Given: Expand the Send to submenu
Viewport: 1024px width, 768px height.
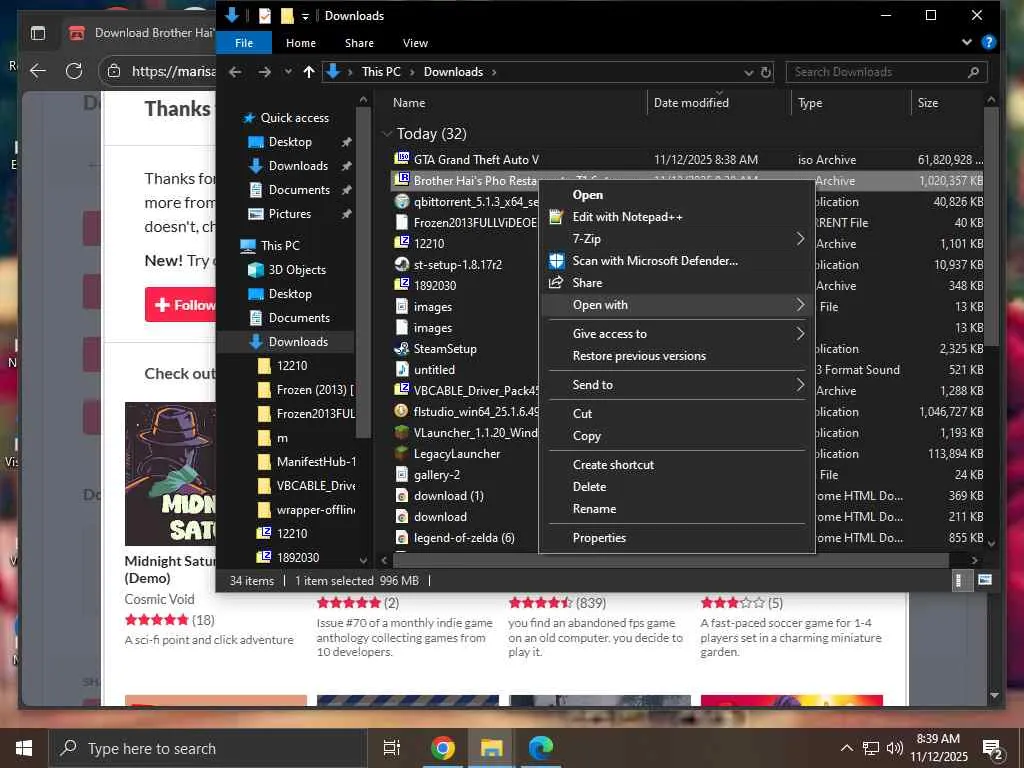Looking at the screenshot, I should tap(677, 385).
